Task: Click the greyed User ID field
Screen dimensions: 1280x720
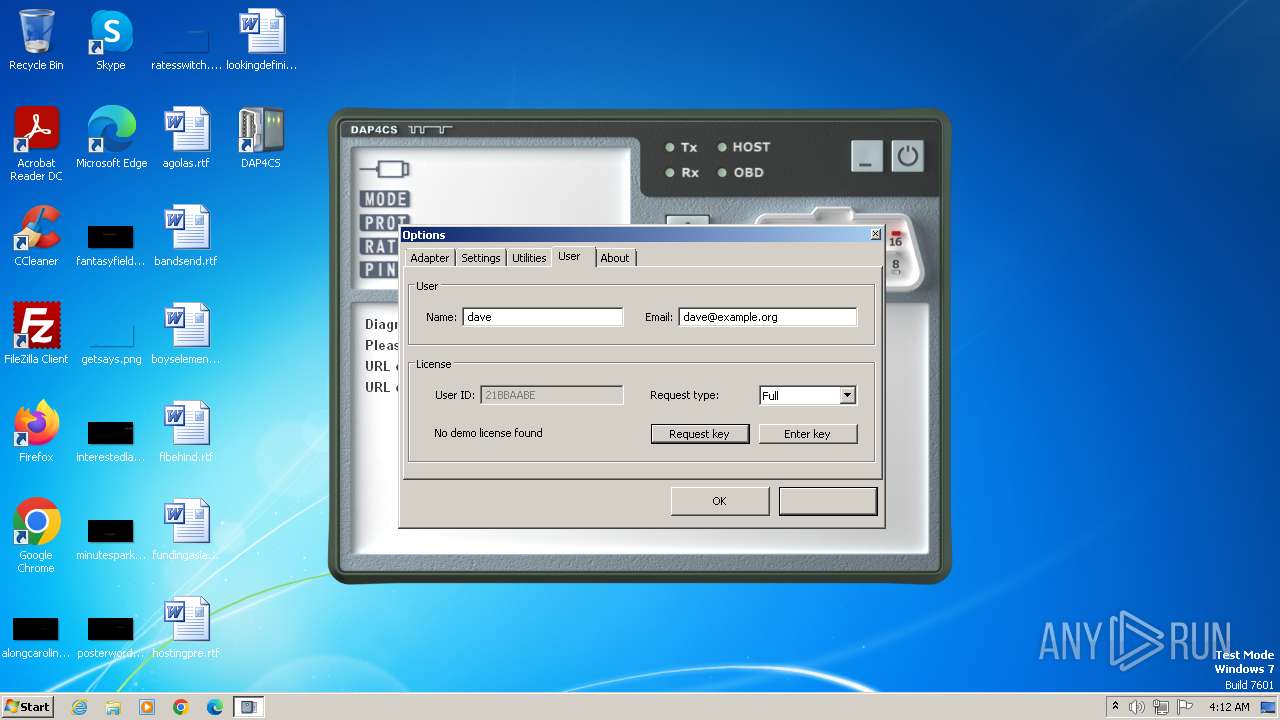Action: [x=552, y=395]
